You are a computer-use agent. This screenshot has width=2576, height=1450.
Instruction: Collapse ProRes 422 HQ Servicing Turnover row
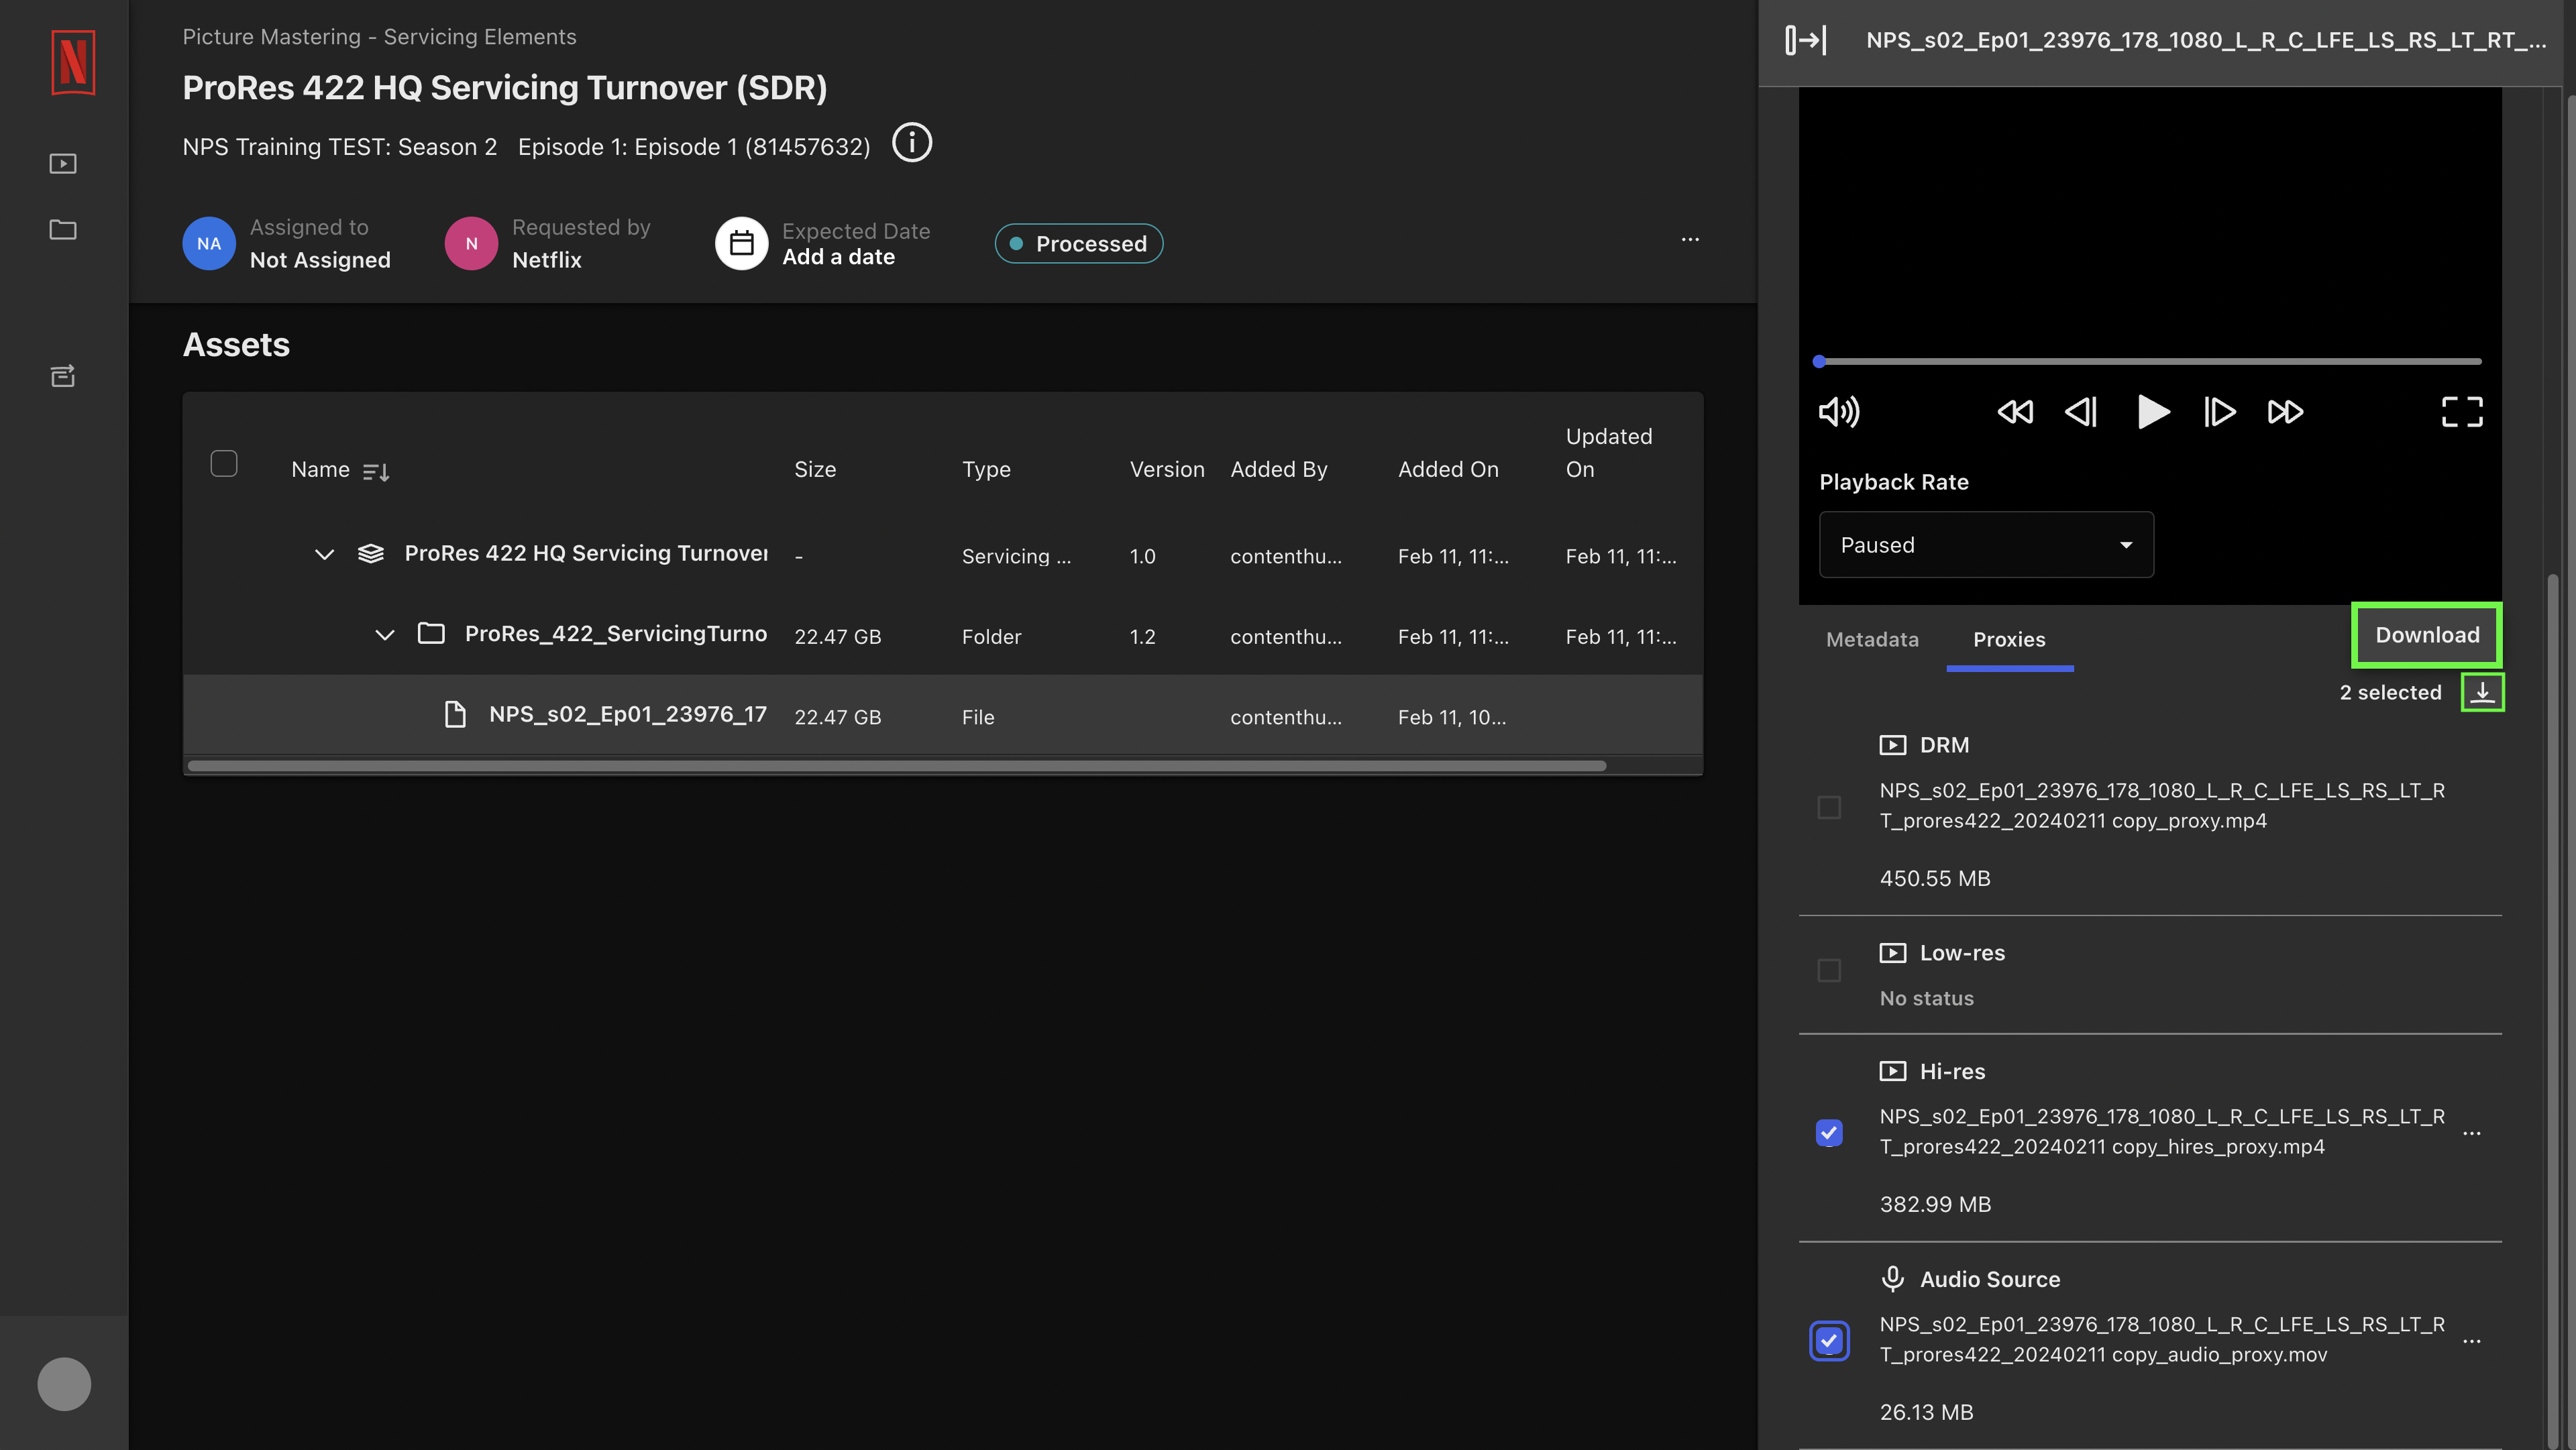pyautogui.click(x=324, y=554)
